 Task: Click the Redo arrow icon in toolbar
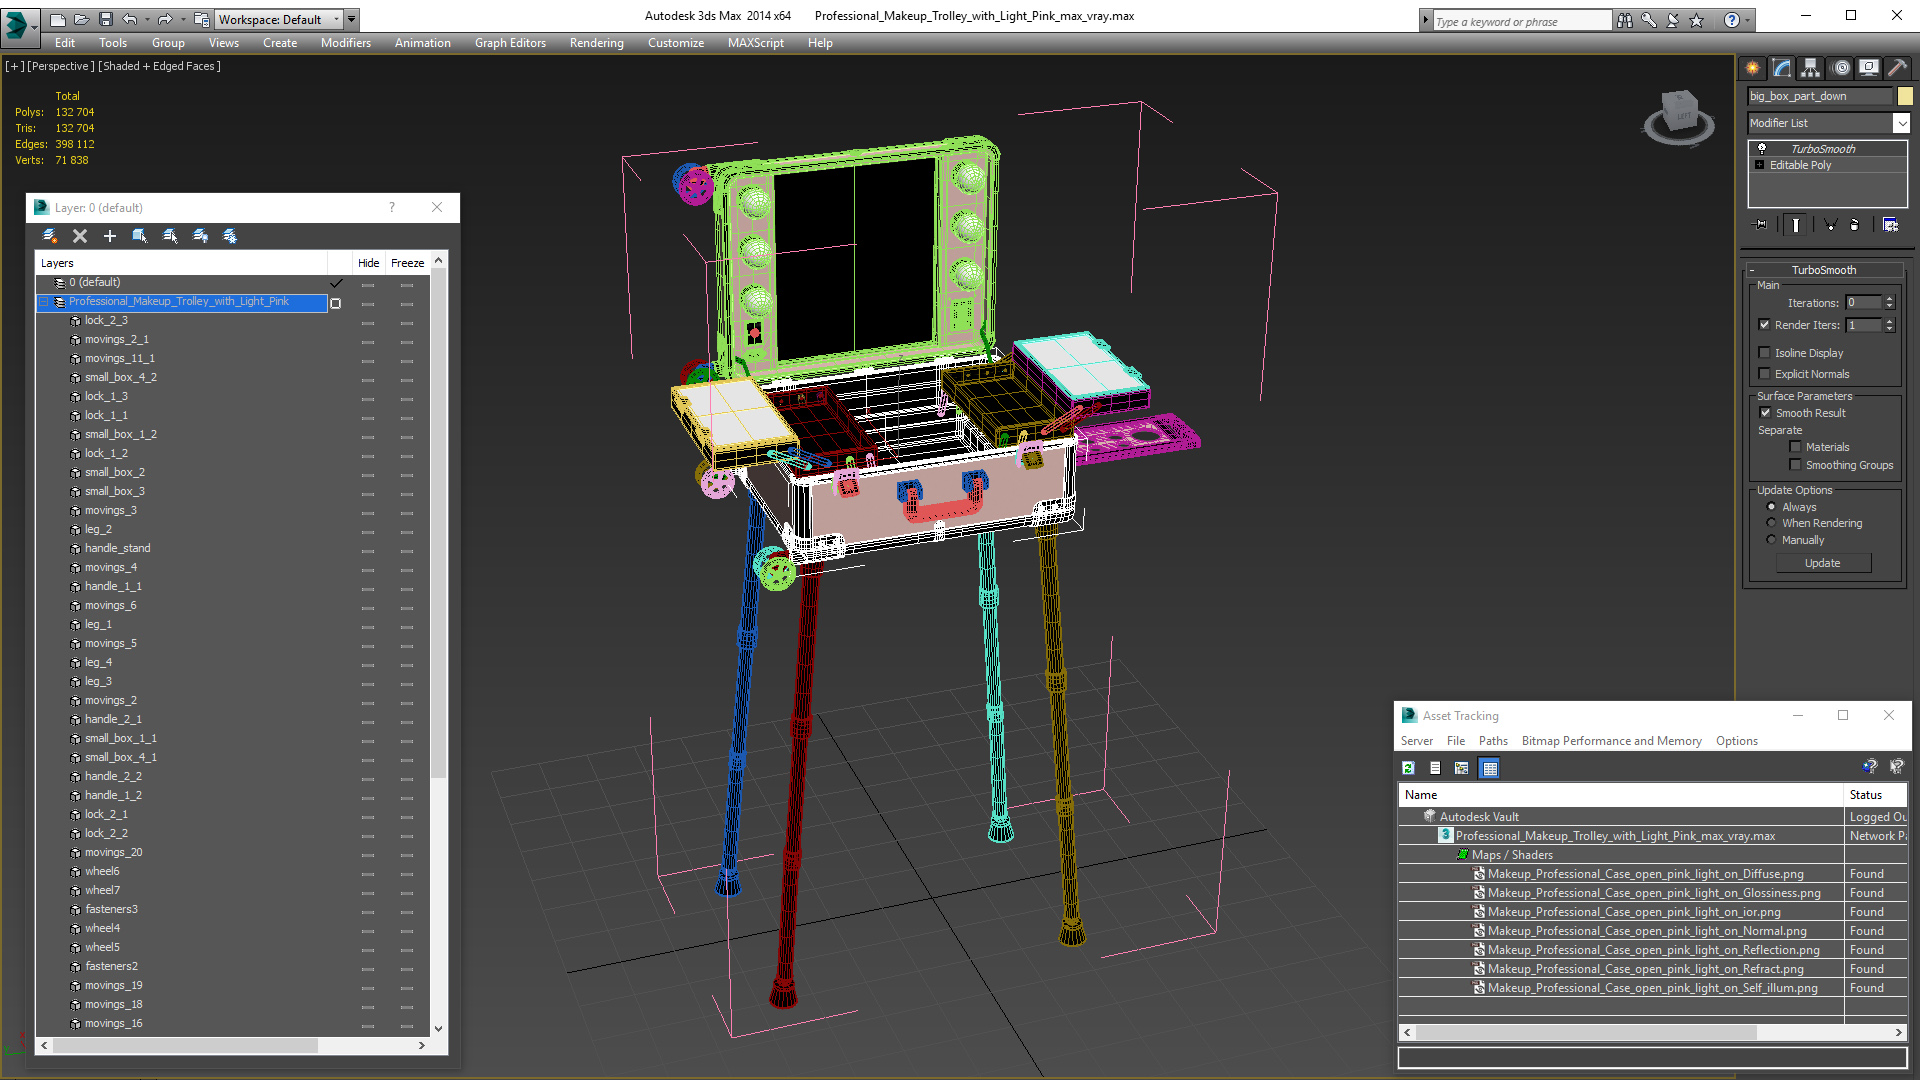point(165,20)
